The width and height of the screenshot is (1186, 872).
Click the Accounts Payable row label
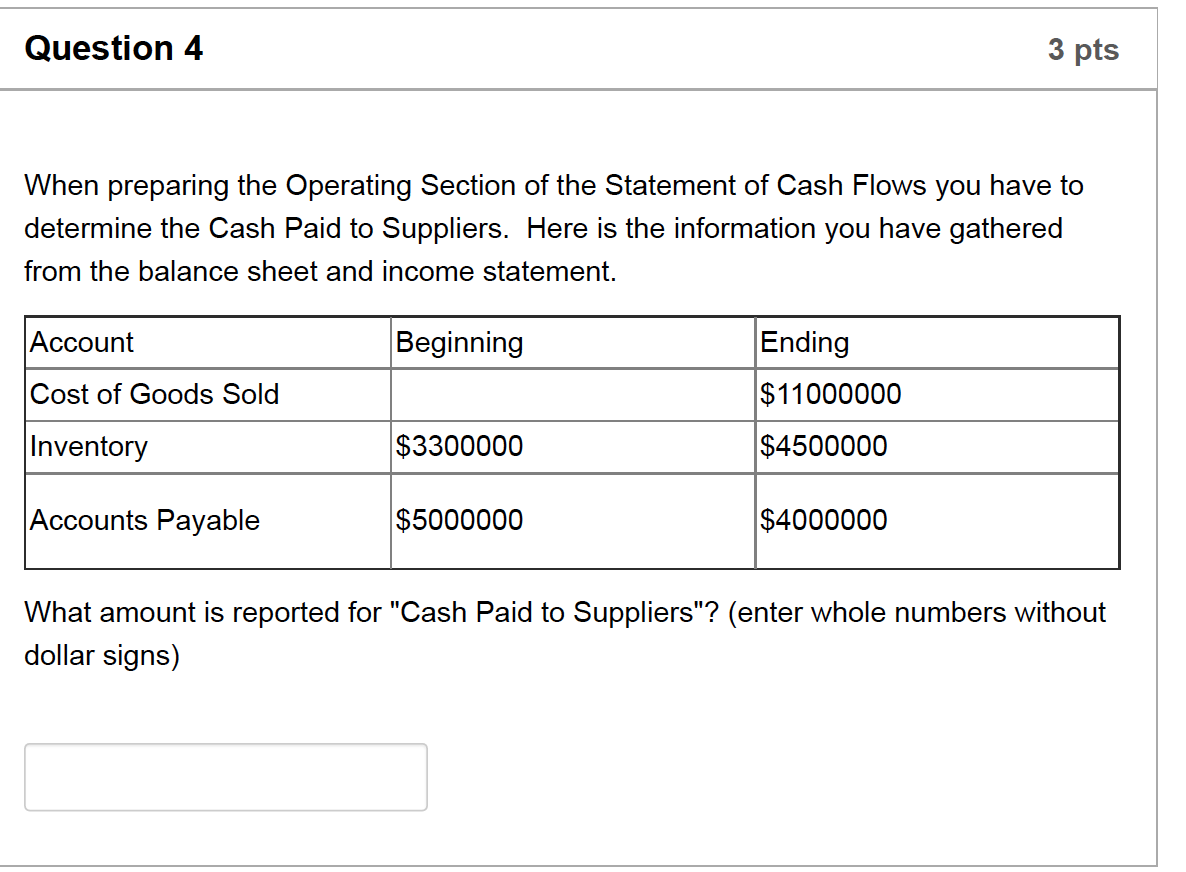point(144,520)
